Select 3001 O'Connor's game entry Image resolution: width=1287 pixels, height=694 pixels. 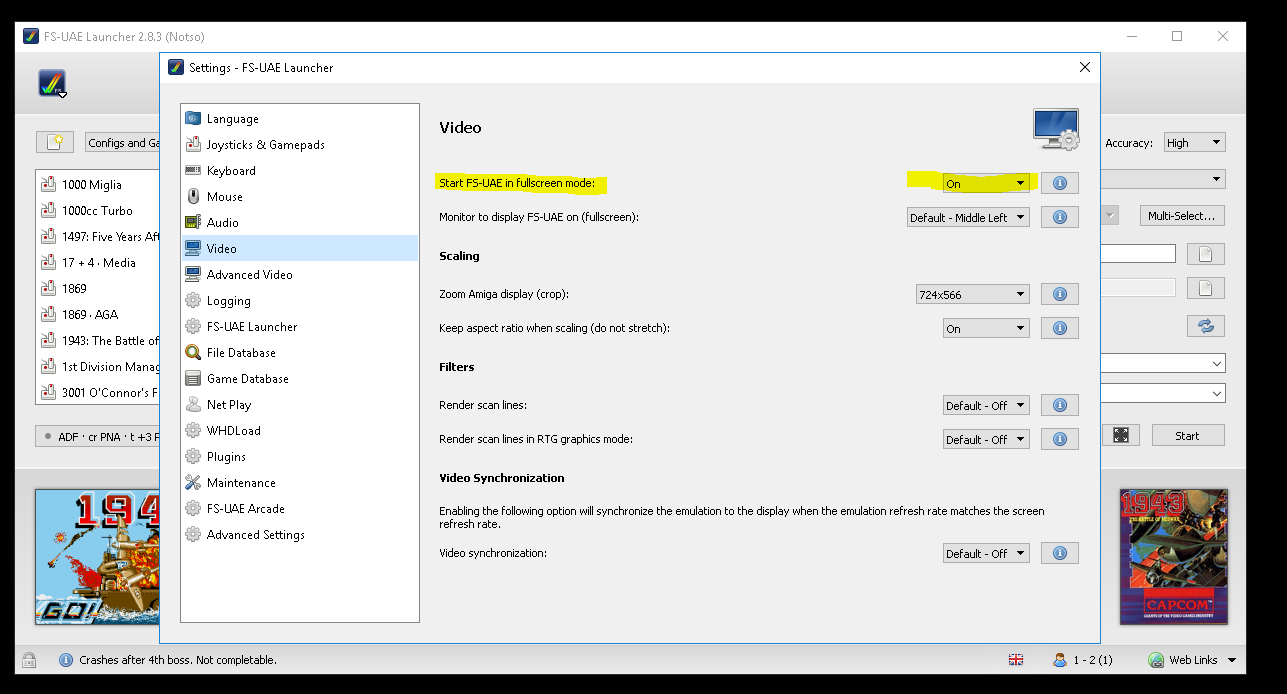coord(98,393)
